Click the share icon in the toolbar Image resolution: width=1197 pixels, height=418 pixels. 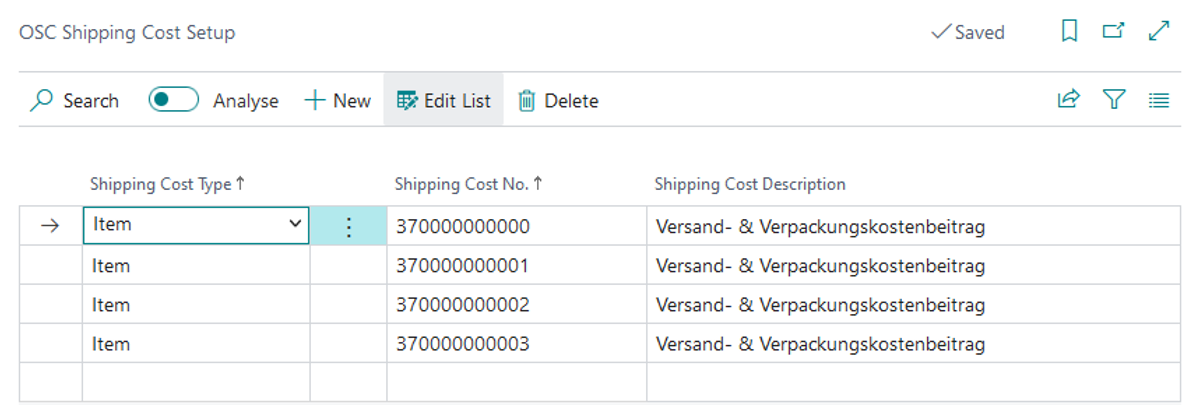(1069, 99)
